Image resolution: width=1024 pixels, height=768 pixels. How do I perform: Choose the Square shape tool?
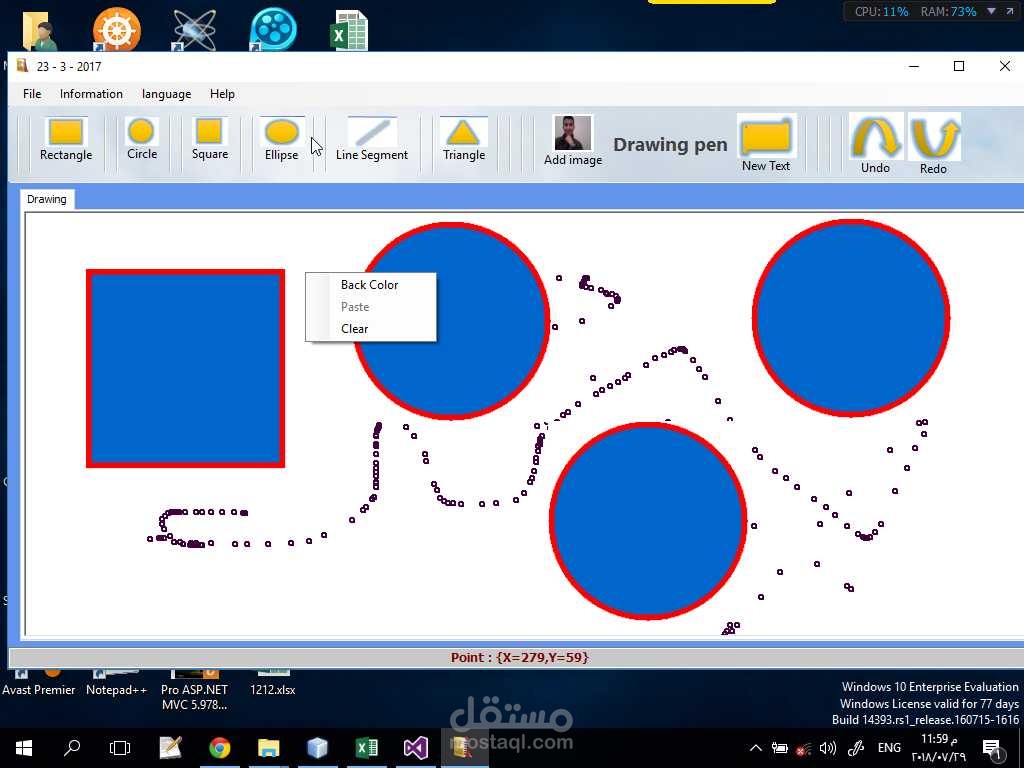210,140
